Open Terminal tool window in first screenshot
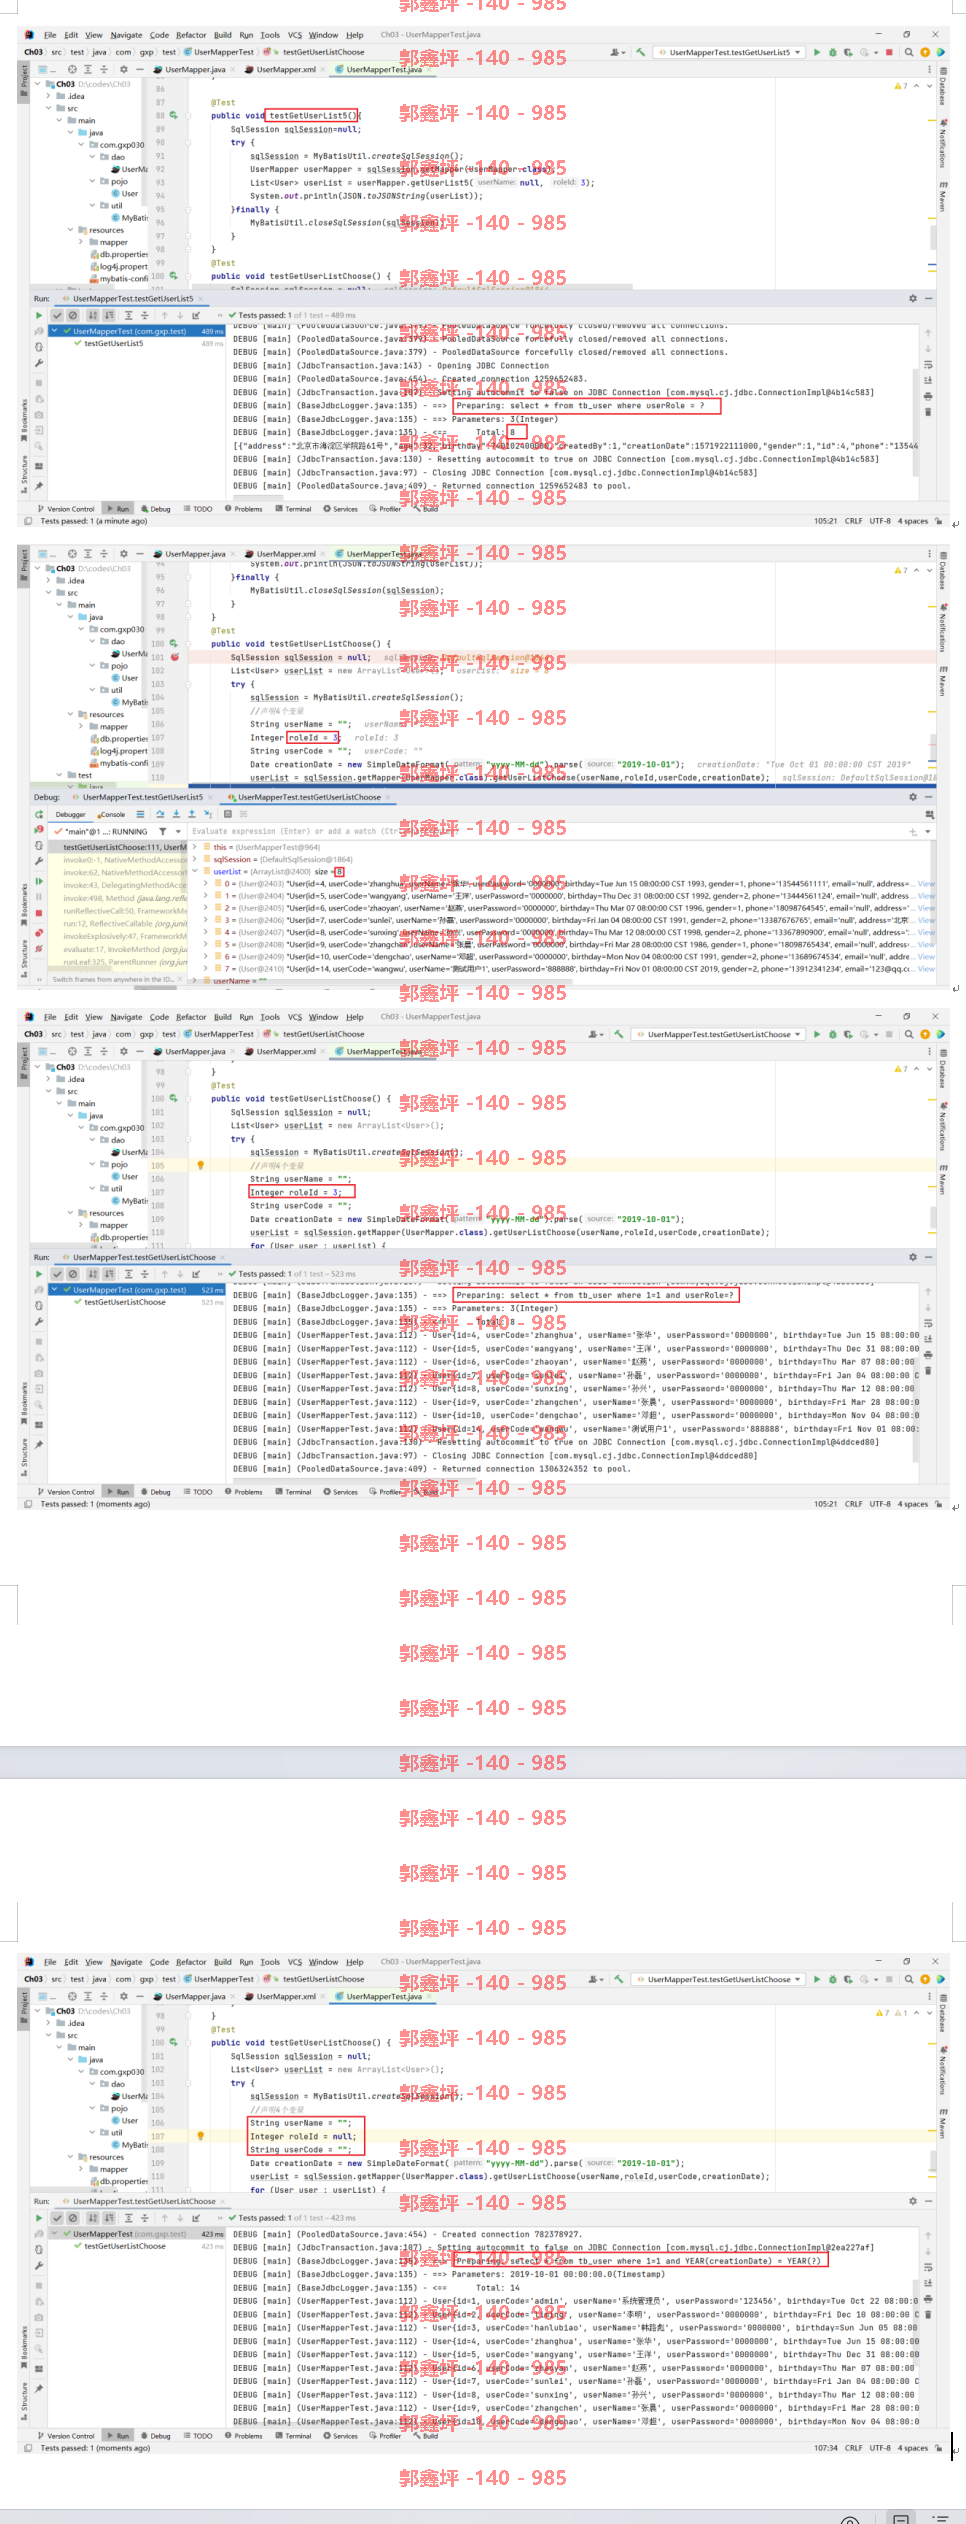 tap(293, 509)
